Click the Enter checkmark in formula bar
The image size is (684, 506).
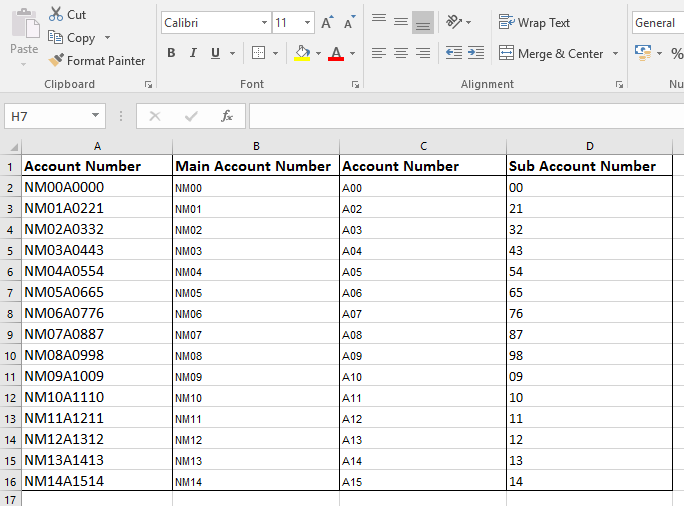tap(191, 116)
